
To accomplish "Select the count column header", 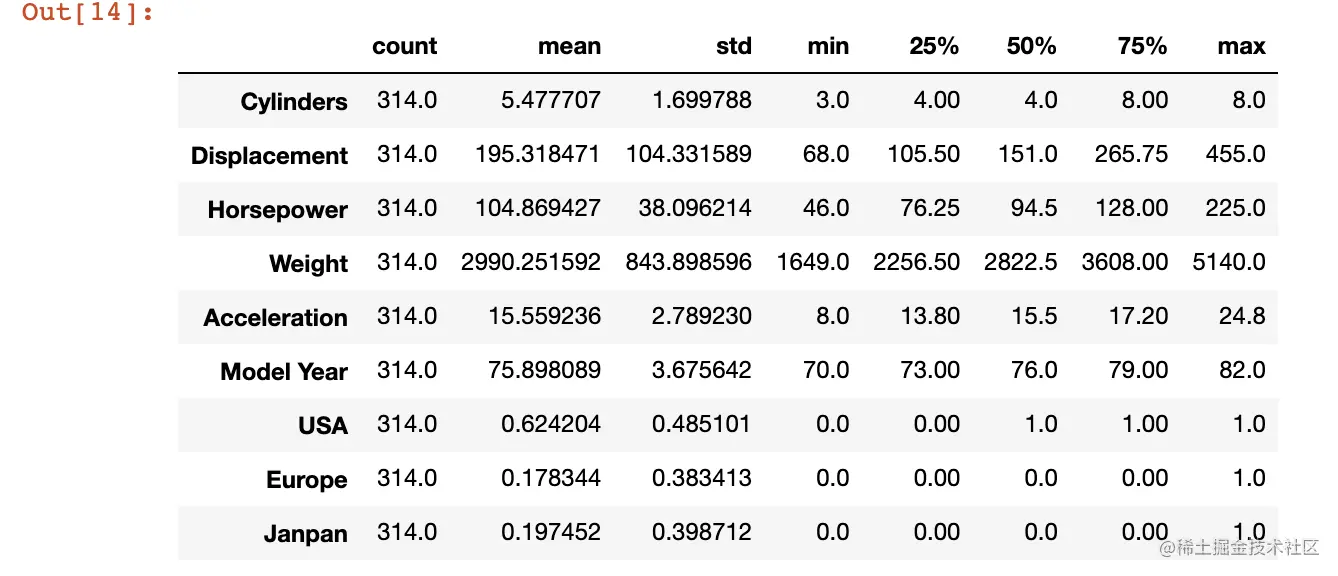I will click(405, 46).
